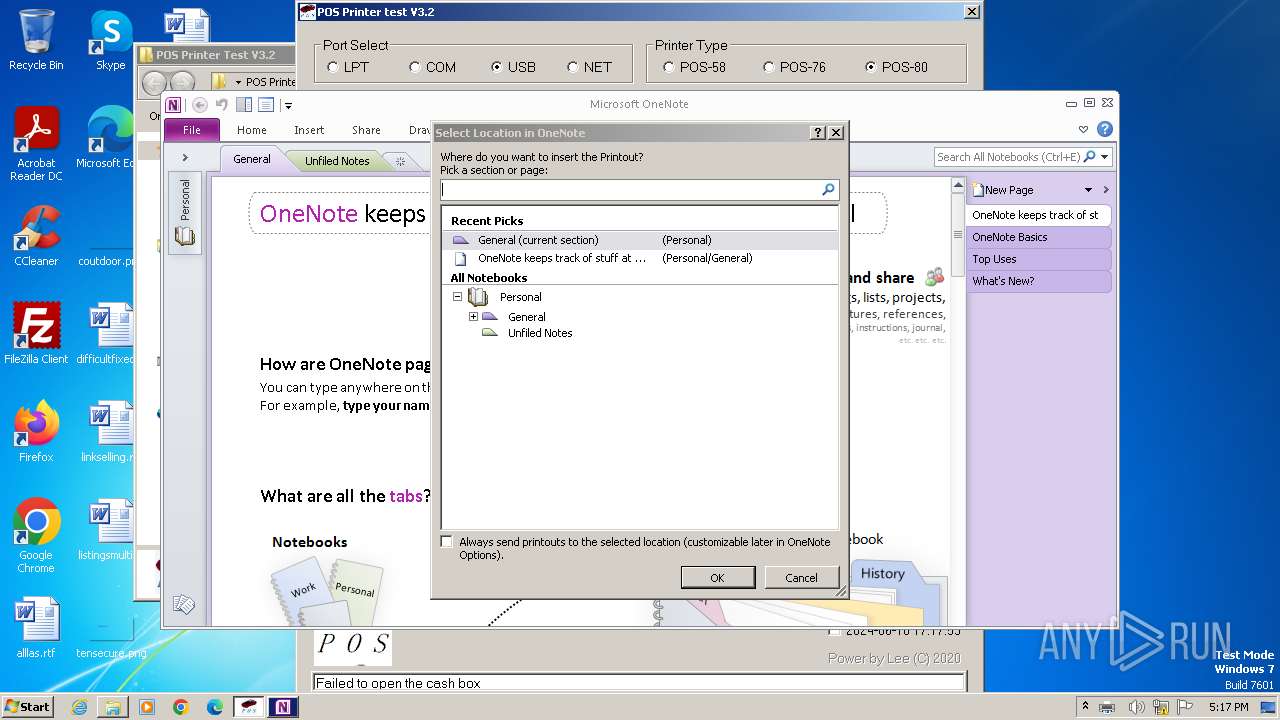The width and height of the screenshot is (1280, 720).
Task: Open the New Page dropdown arrow
Action: click(x=1088, y=190)
